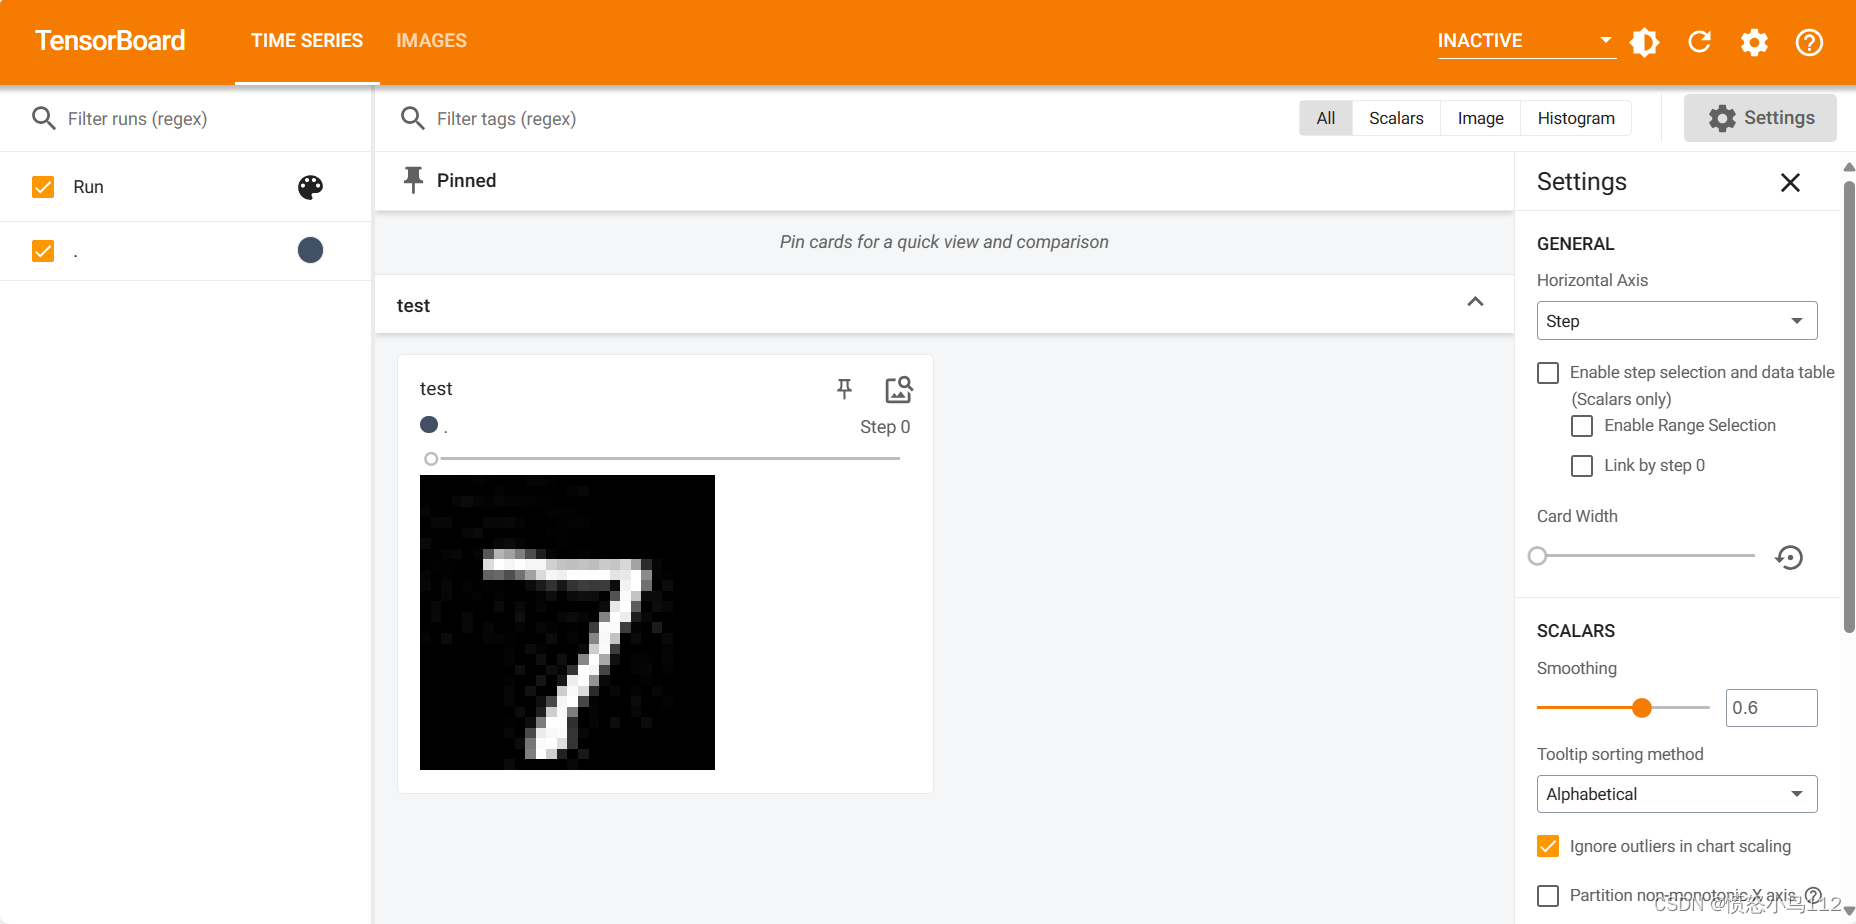The image size is (1856, 924).
Task: Open the INACTIVE plugins dropdown
Action: pos(1526,41)
